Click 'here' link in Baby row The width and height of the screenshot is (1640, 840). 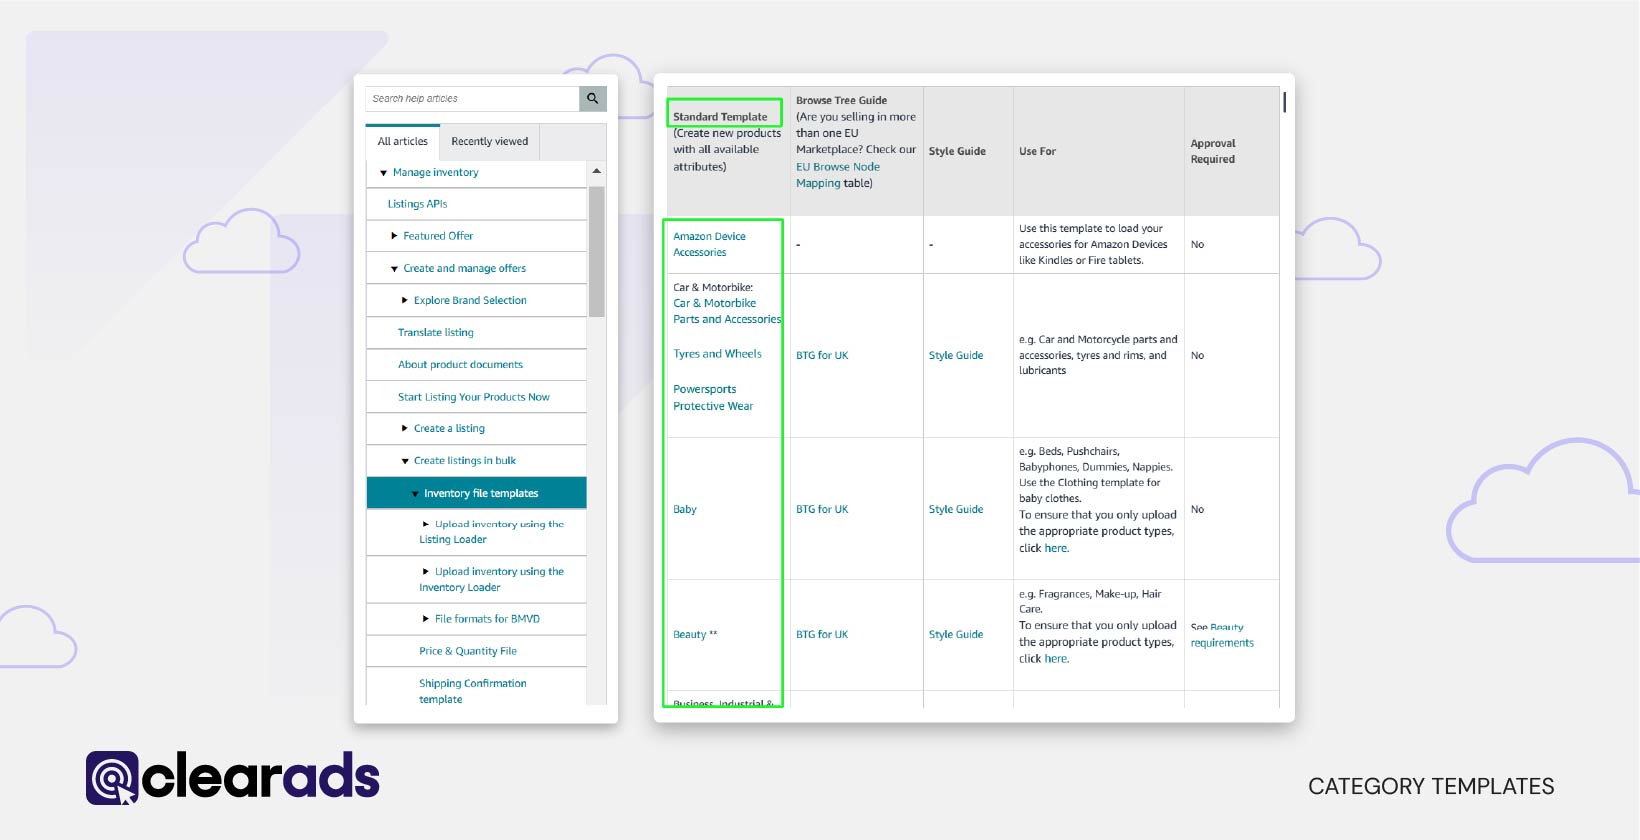click(x=1057, y=548)
